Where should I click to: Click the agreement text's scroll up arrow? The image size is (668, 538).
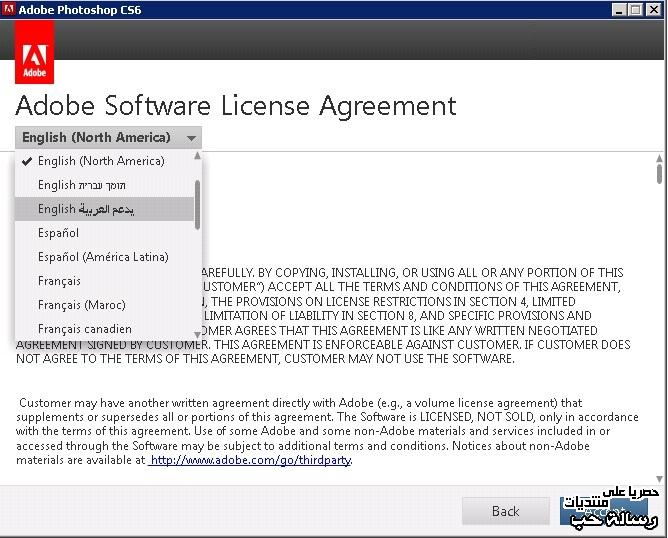pos(659,157)
